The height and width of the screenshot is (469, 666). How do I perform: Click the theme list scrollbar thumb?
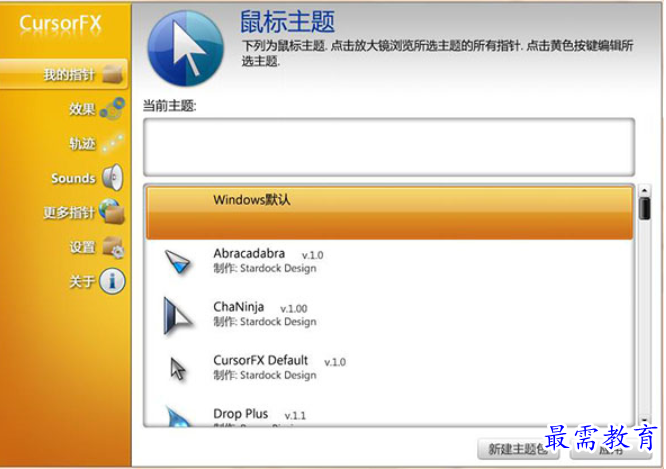coord(644,208)
